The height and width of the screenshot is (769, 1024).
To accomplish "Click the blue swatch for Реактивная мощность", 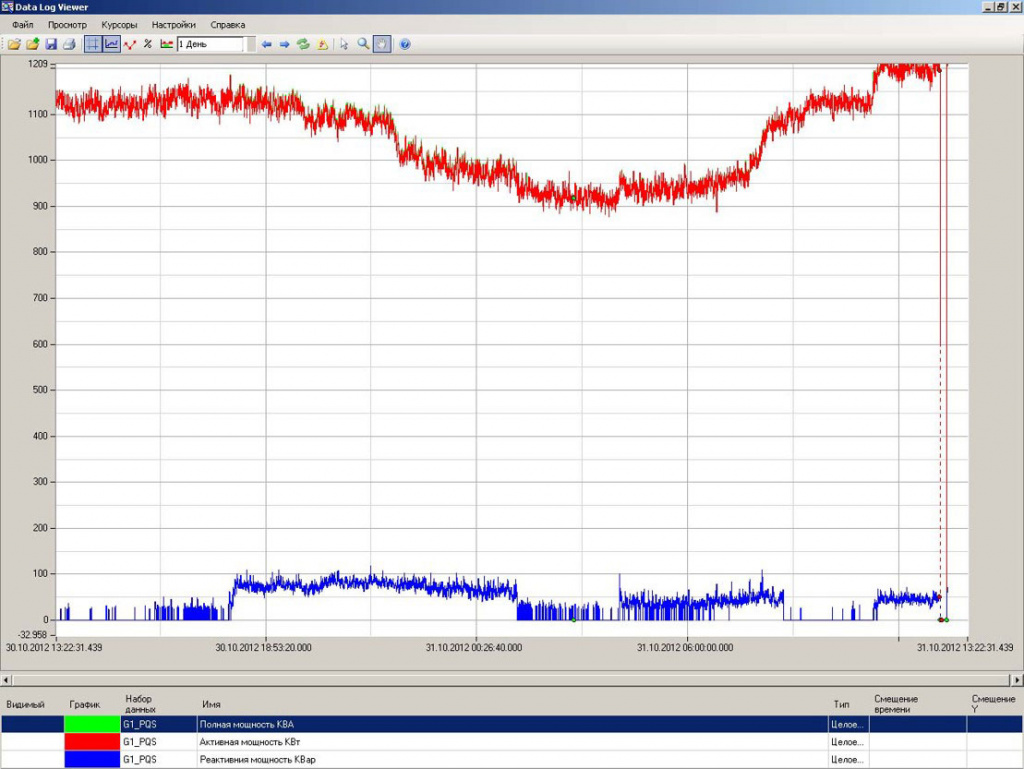I will tap(92, 759).
